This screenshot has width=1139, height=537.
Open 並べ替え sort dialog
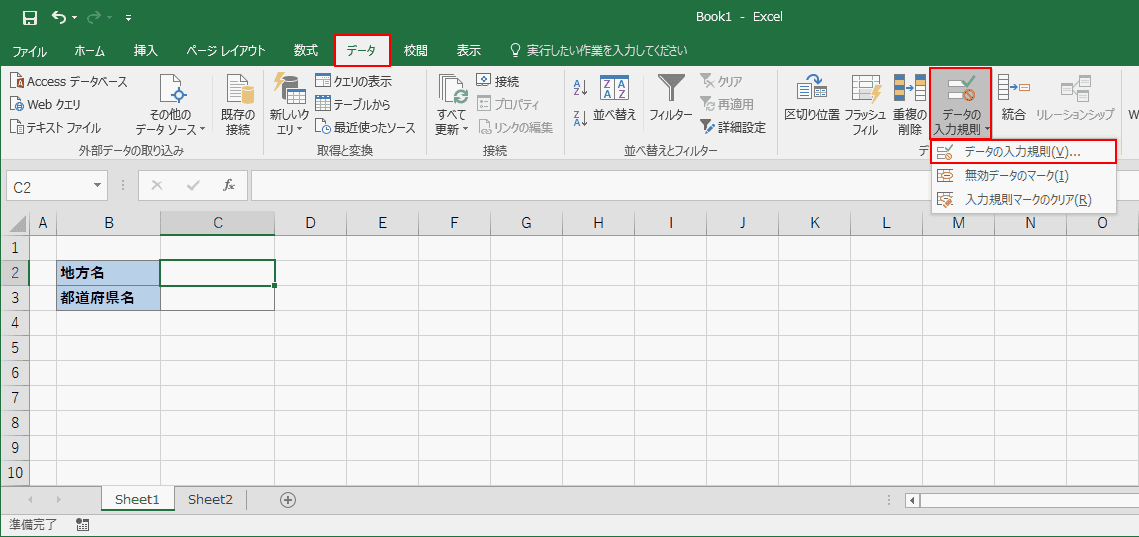click(x=615, y=98)
